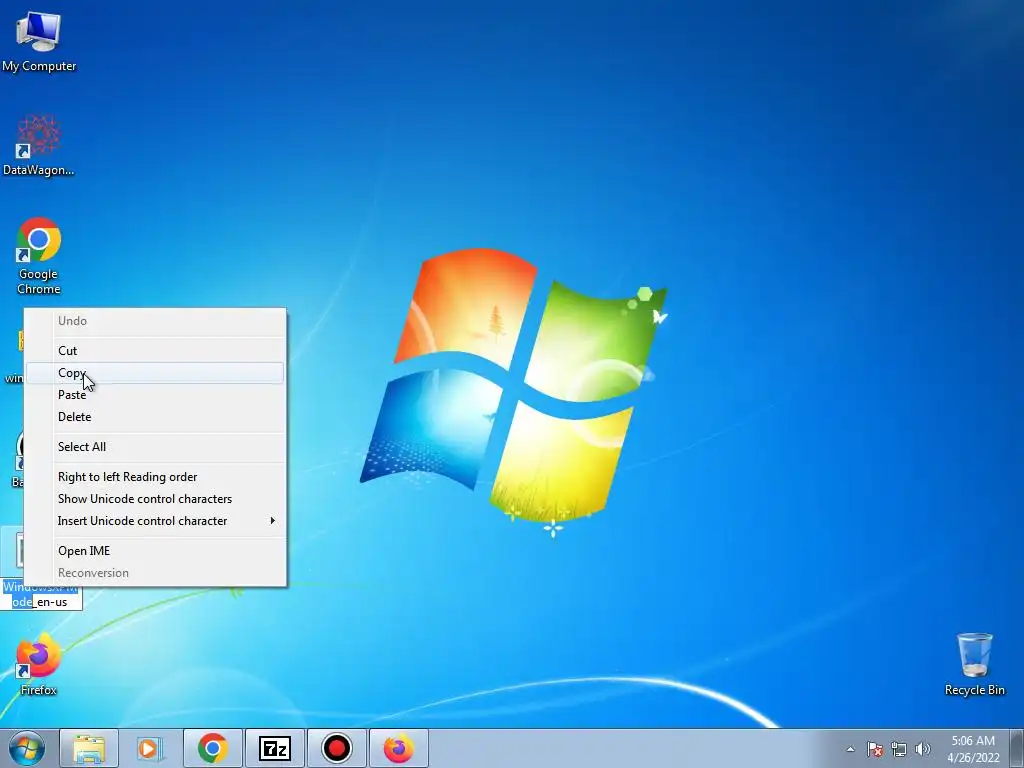
Task: Open the Action Center flag icon
Action: pyautogui.click(x=875, y=749)
